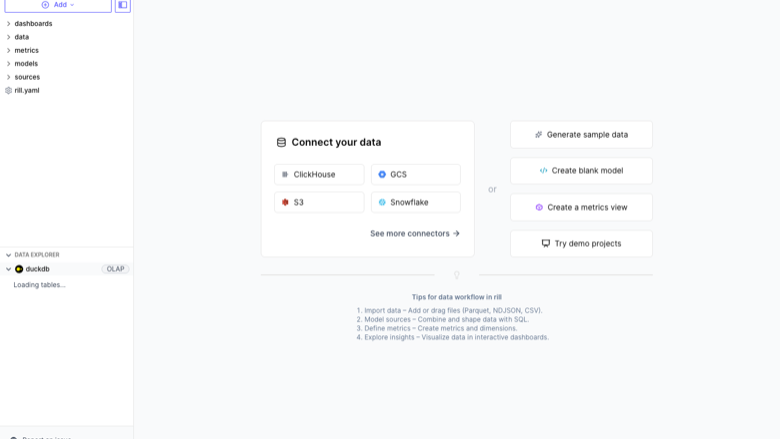Expand the metrics folder chevron
This screenshot has height=439, width=780.
pyautogui.click(x=8, y=51)
